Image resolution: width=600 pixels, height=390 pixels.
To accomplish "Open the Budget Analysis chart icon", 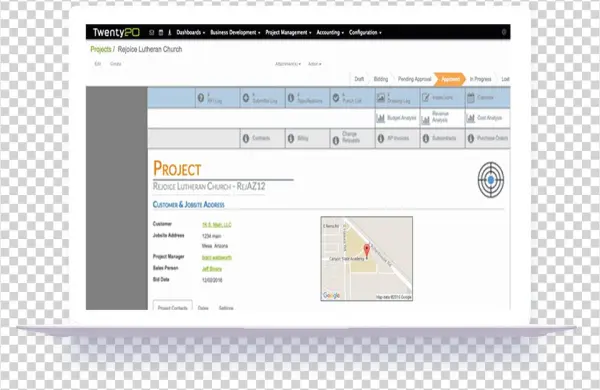I will click(380, 118).
